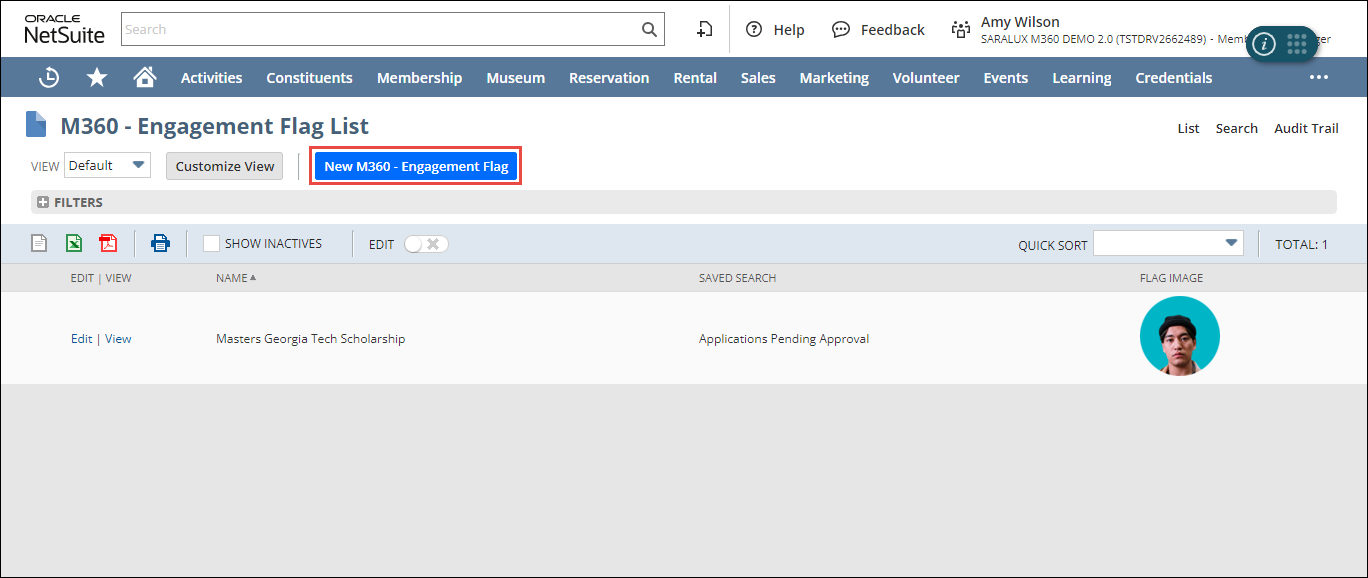The height and width of the screenshot is (578, 1368).
Task: Click the search magnifier icon
Action: pos(649,29)
